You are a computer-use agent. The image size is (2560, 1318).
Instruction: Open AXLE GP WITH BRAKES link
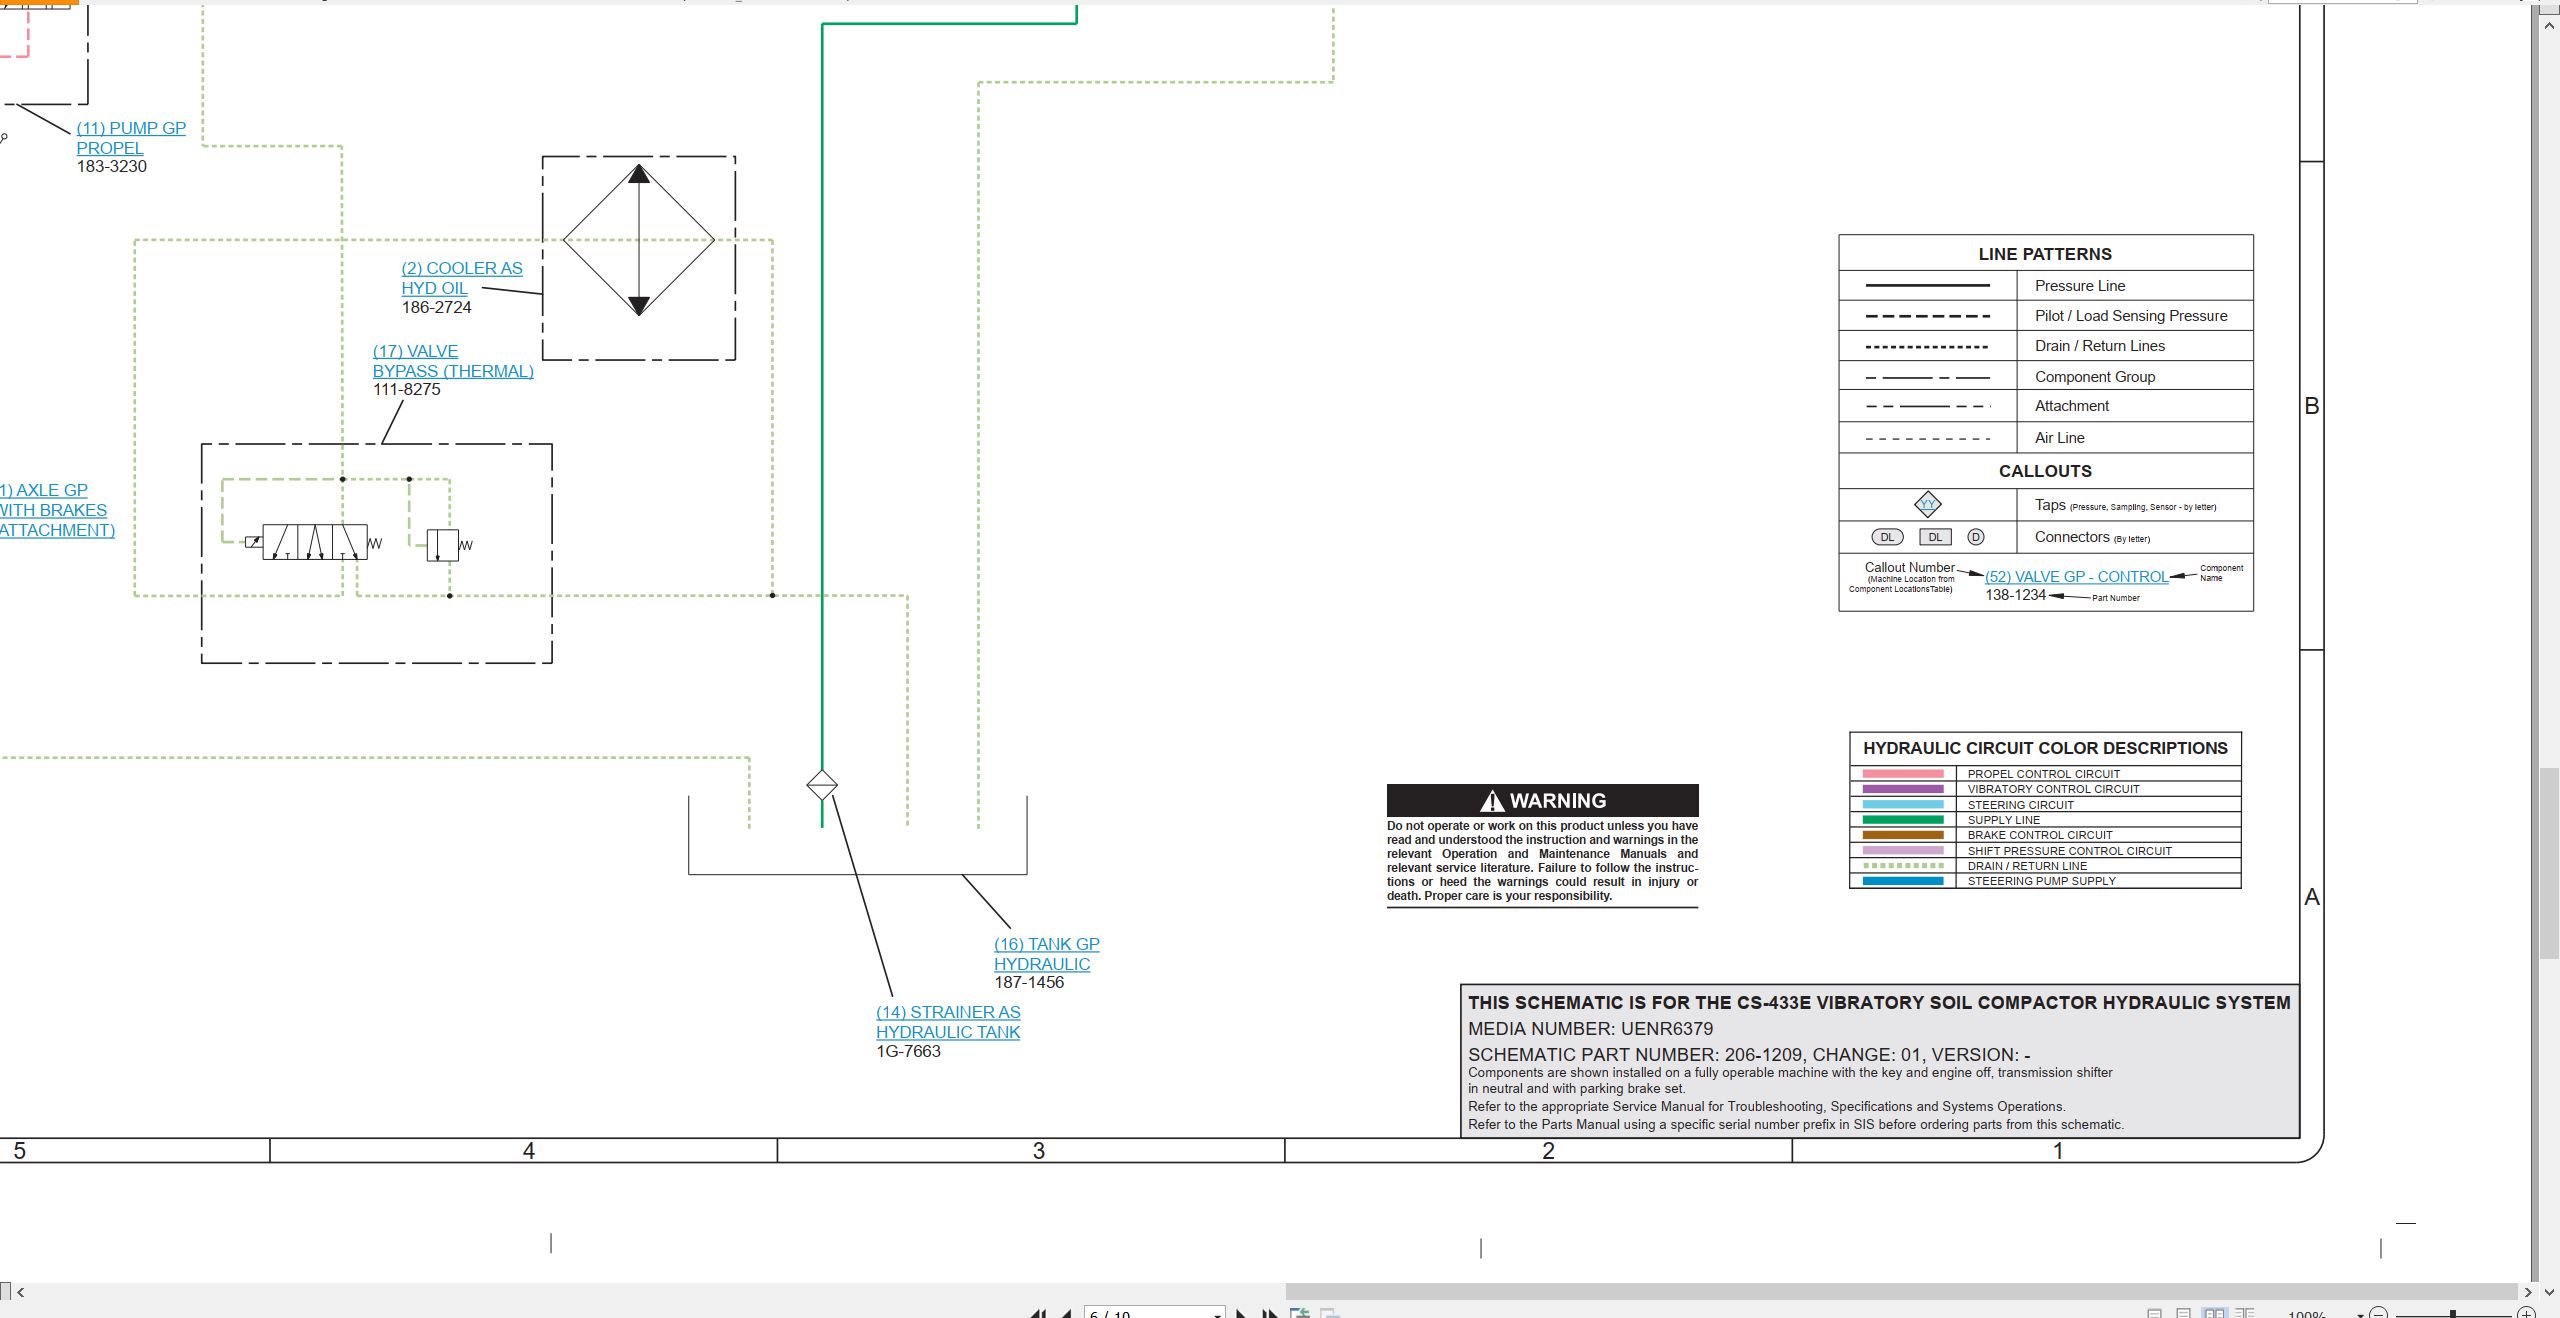click(55, 510)
